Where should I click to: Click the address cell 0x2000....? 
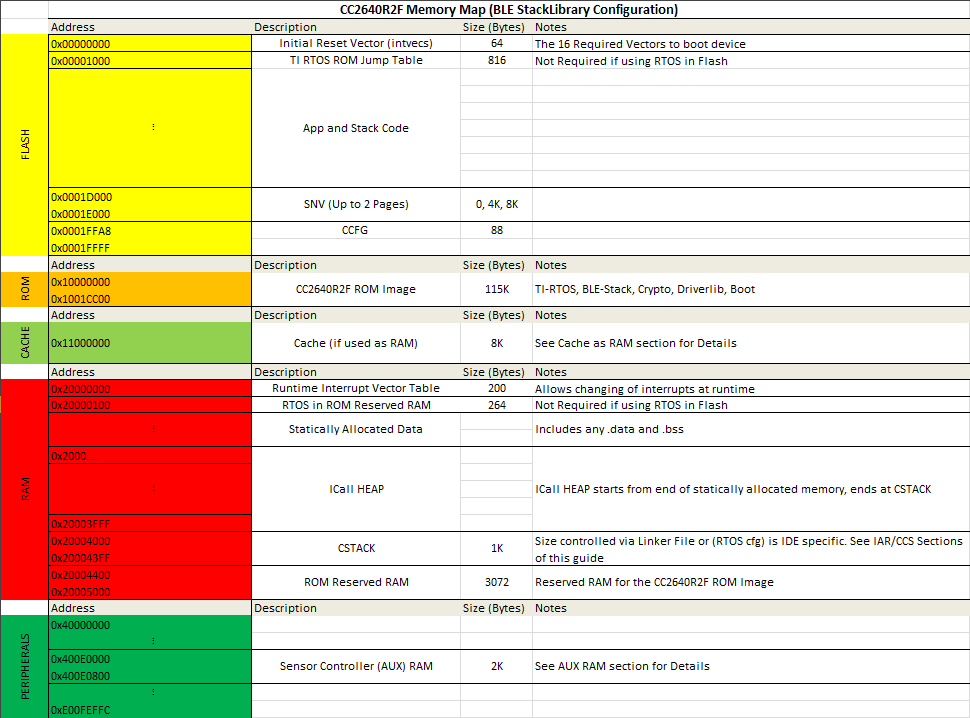(x=150, y=456)
